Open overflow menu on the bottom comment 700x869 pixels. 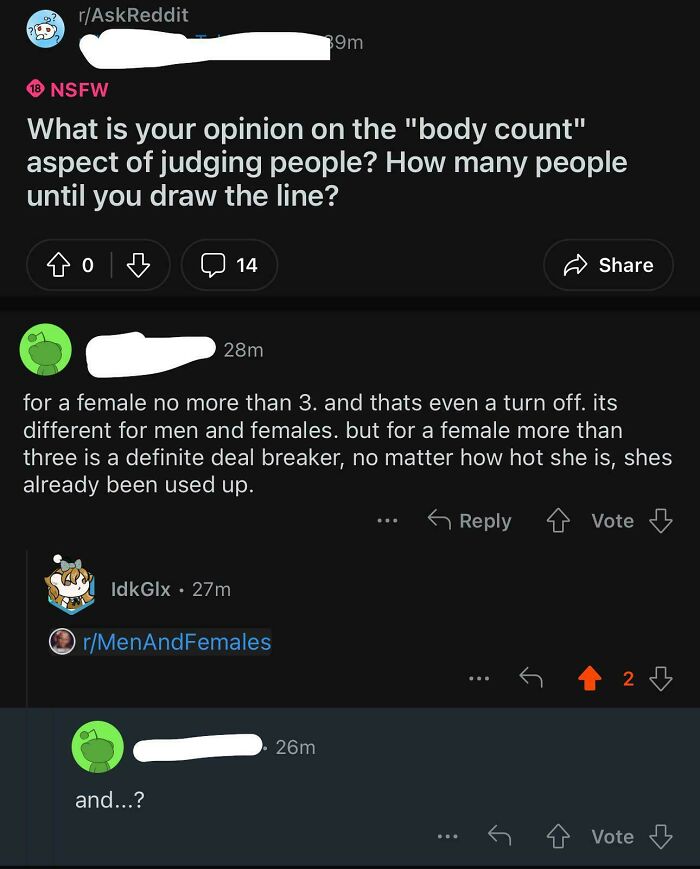[x=448, y=837]
